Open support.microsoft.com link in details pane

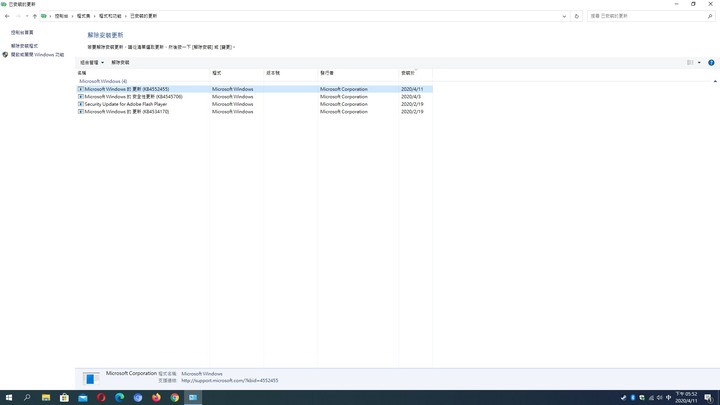pos(230,381)
